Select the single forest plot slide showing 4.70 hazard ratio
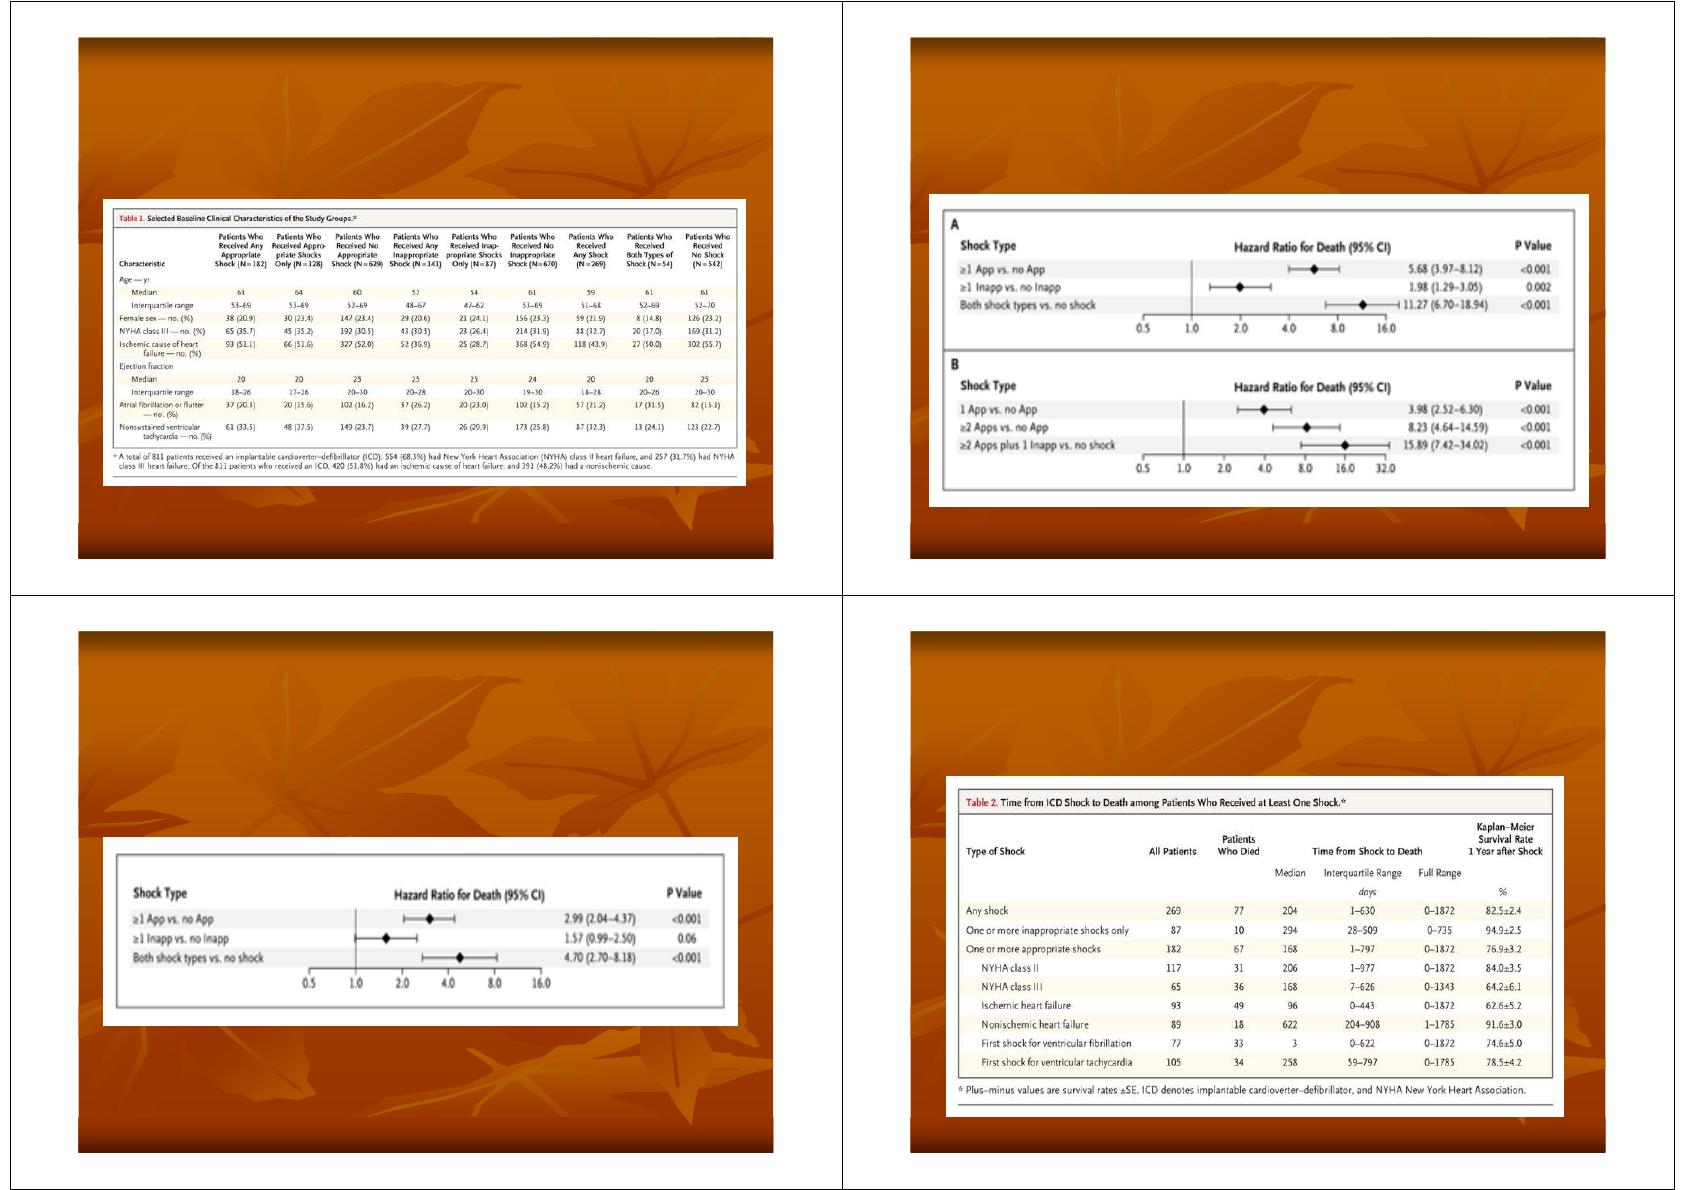1684x1190 pixels. [425, 891]
